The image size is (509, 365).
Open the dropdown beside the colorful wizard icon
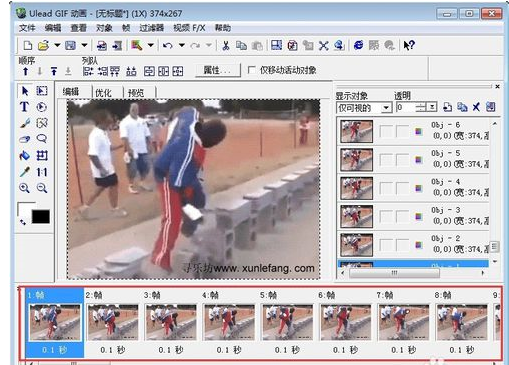pos(151,45)
